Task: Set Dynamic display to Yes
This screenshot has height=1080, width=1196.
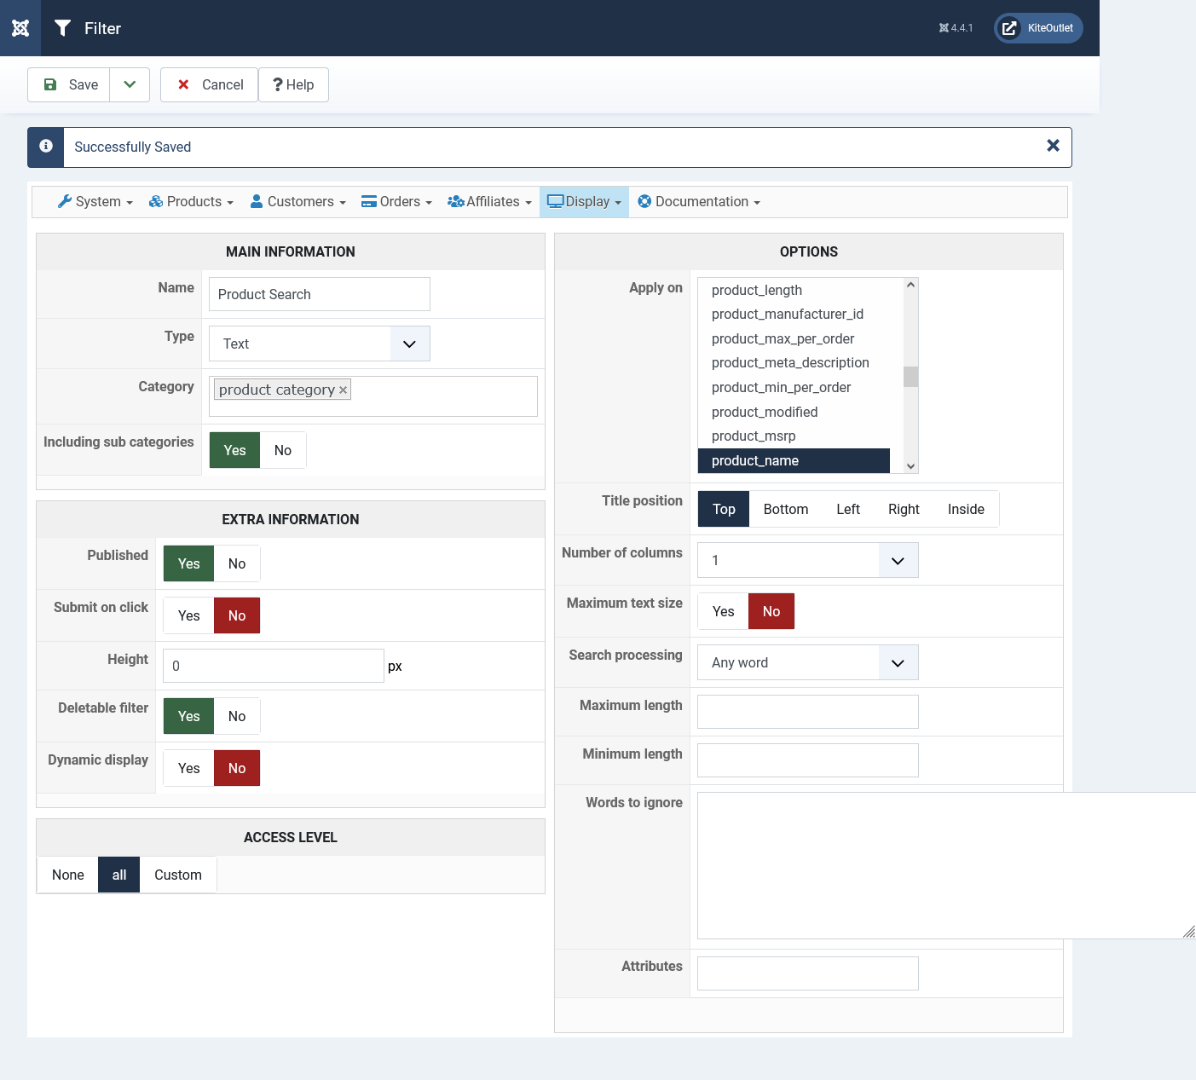Action: coord(188,768)
